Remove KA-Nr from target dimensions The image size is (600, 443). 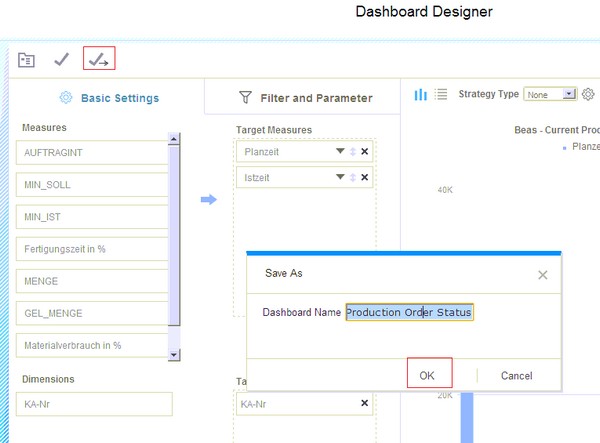click(x=365, y=404)
